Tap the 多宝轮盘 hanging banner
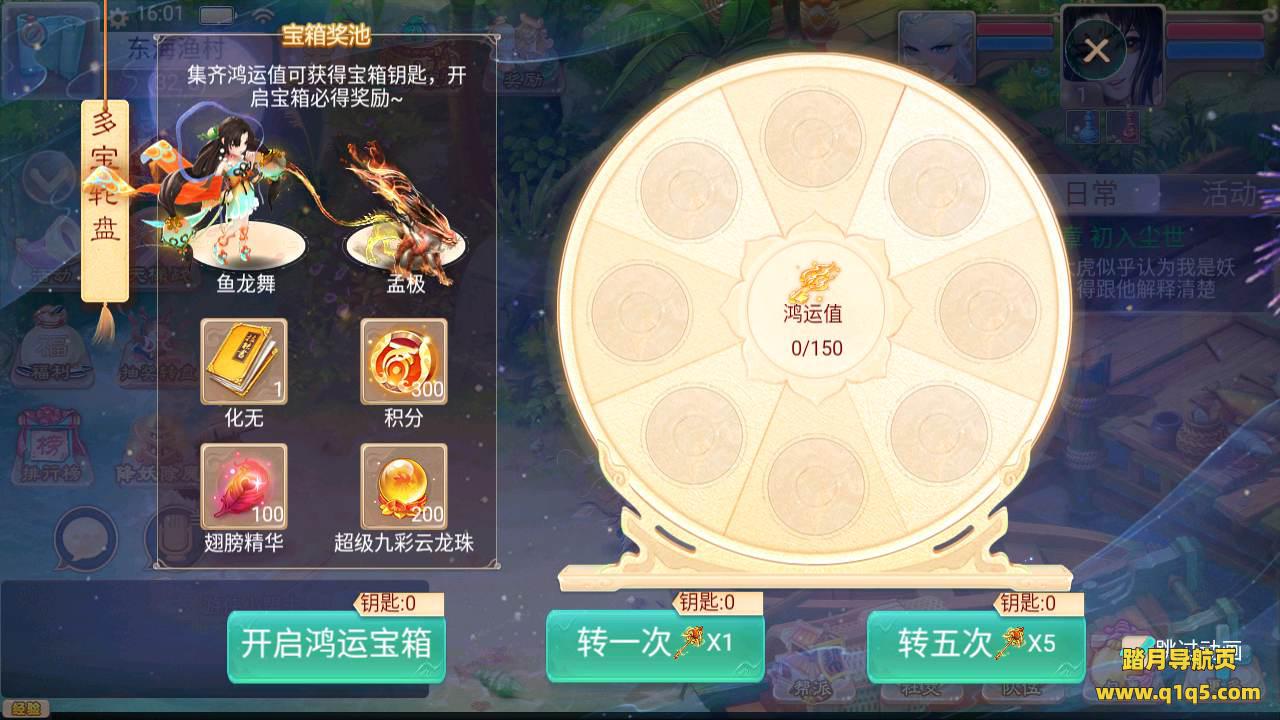This screenshot has width=1280, height=720. coord(106,200)
